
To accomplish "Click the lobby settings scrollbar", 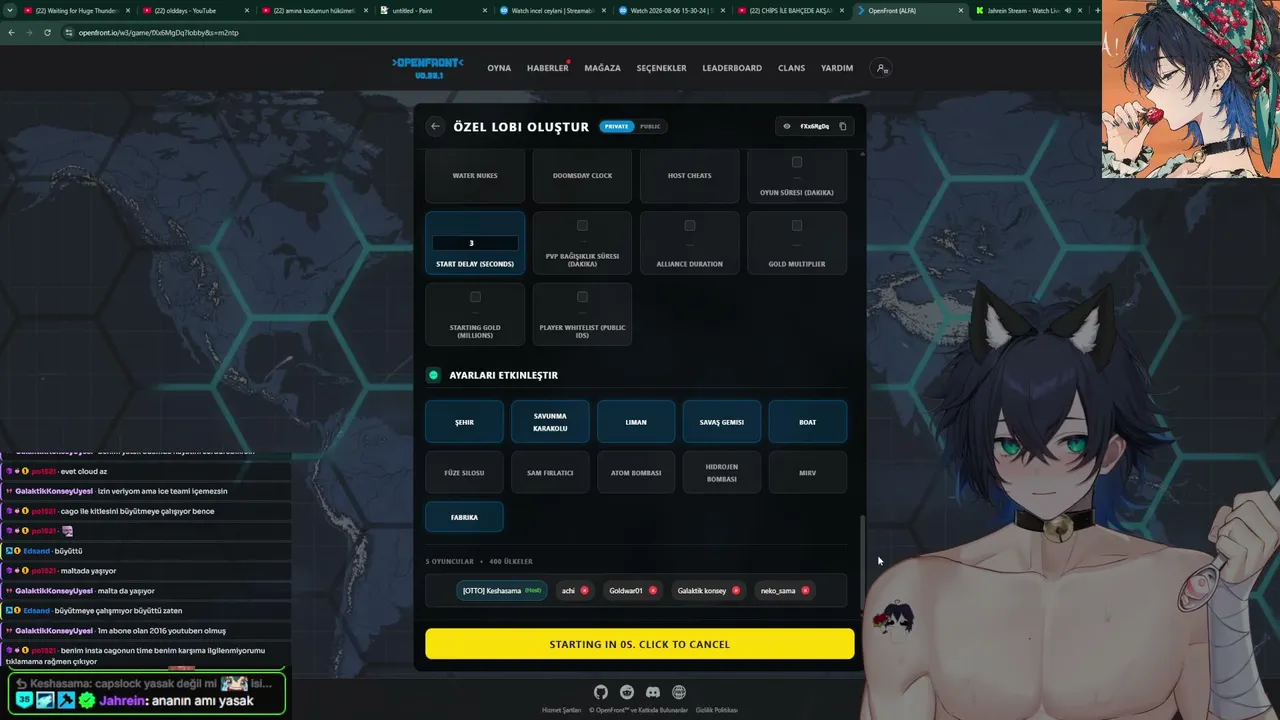I will coord(862,561).
